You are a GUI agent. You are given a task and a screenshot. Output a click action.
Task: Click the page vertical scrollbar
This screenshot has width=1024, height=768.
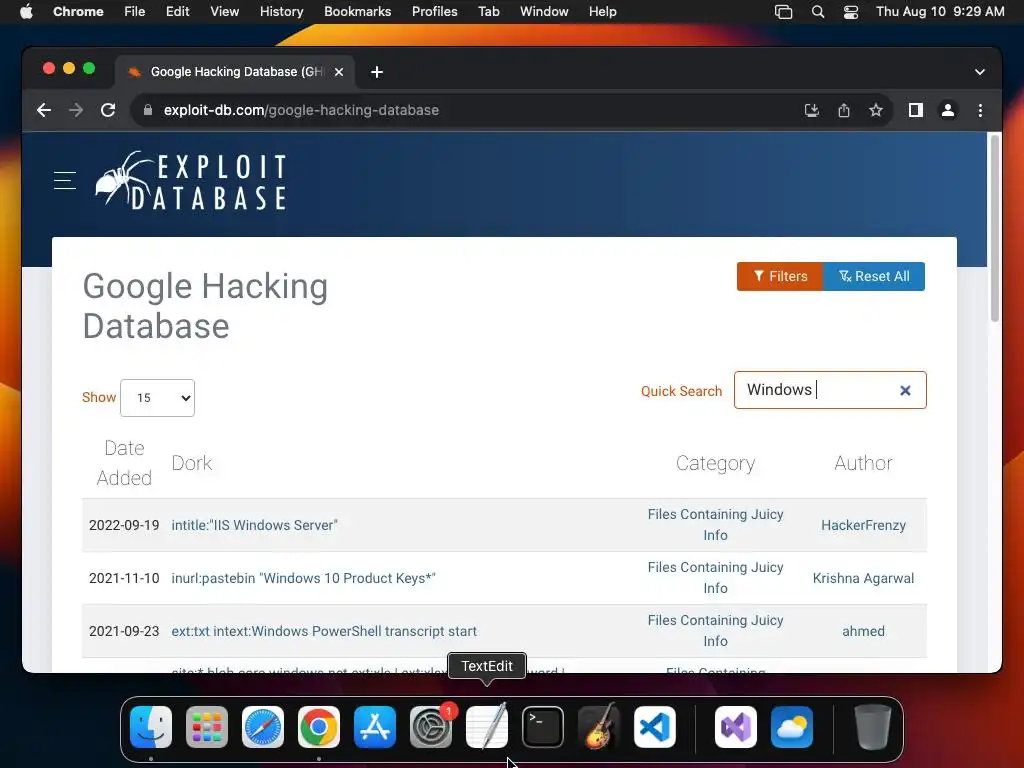[x=995, y=229]
